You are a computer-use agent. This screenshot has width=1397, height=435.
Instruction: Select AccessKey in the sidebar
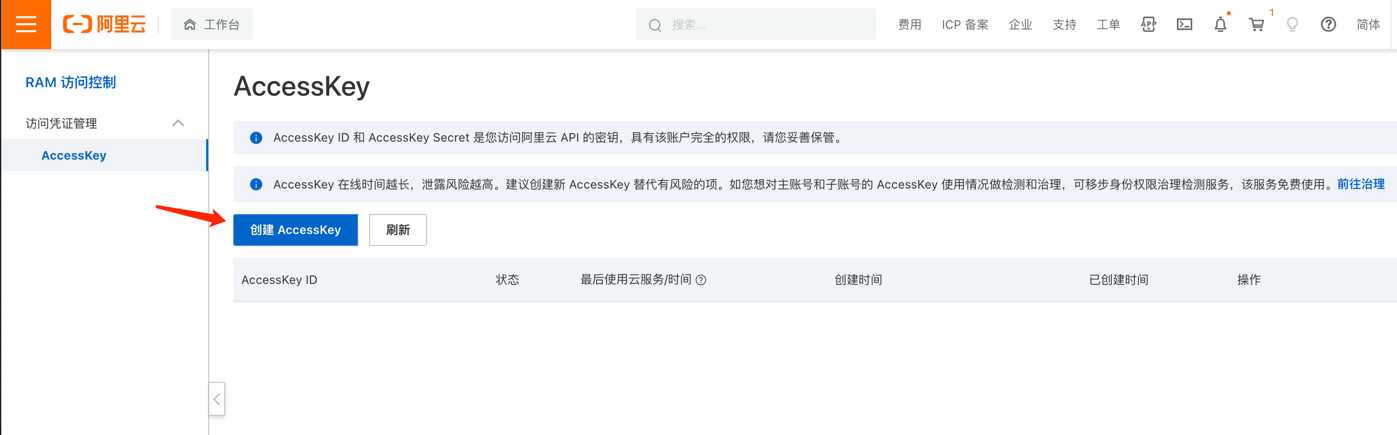click(104, 155)
